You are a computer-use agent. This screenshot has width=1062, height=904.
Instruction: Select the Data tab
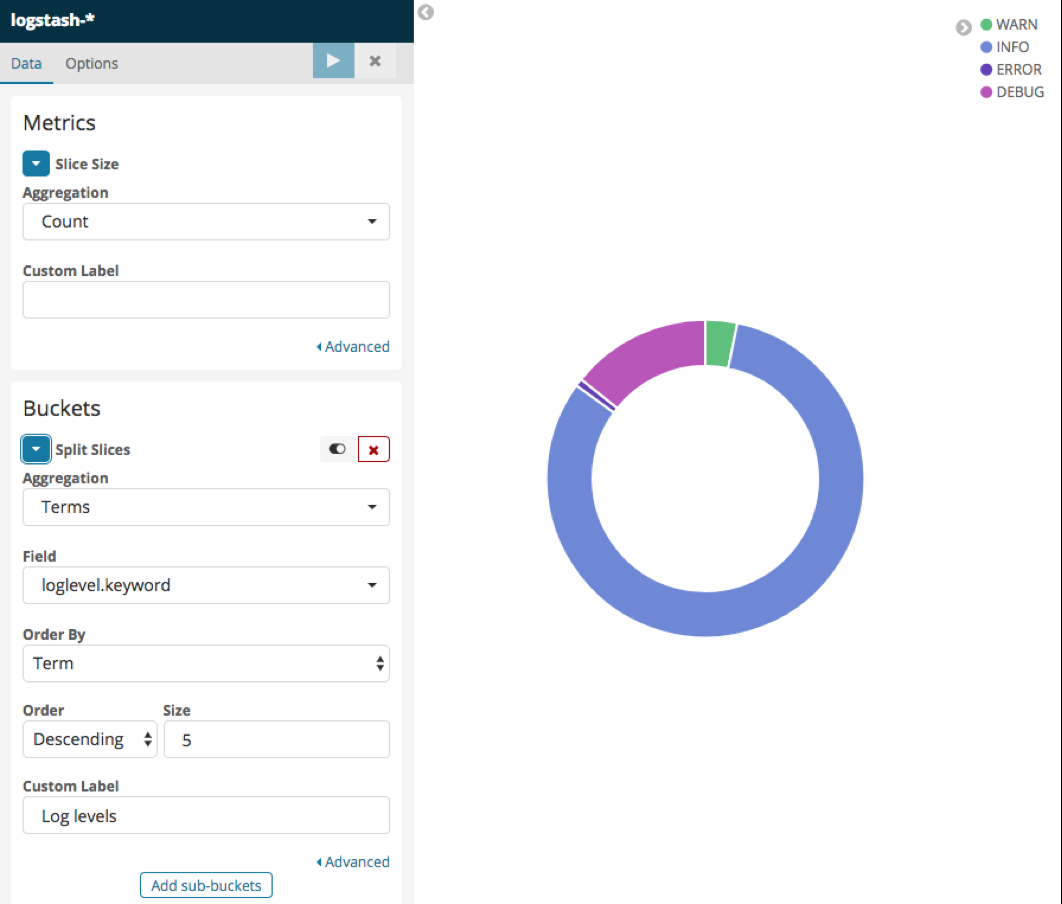27,64
